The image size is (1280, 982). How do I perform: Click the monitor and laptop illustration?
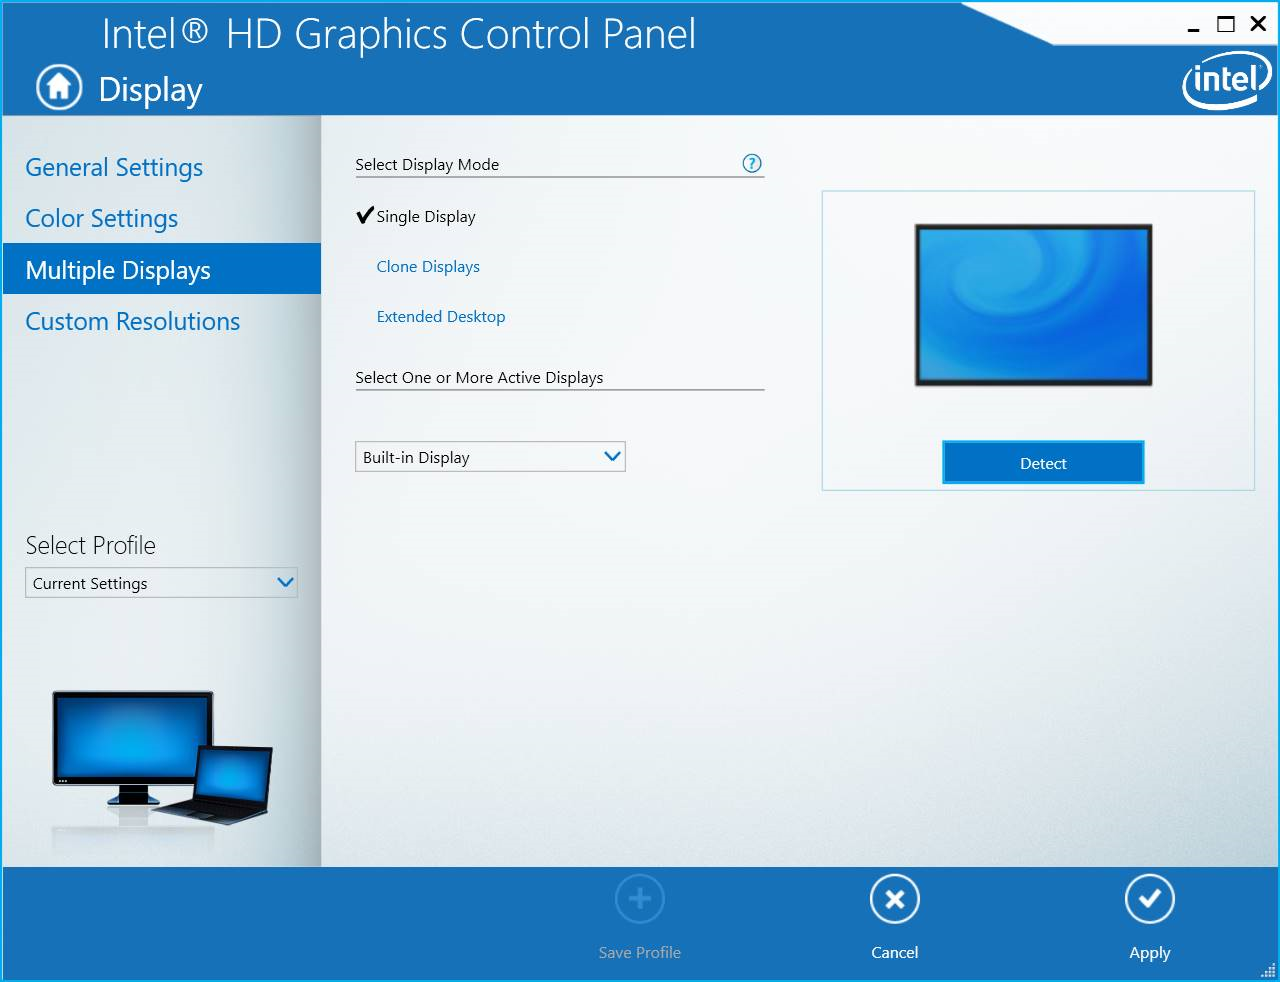click(162, 758)
